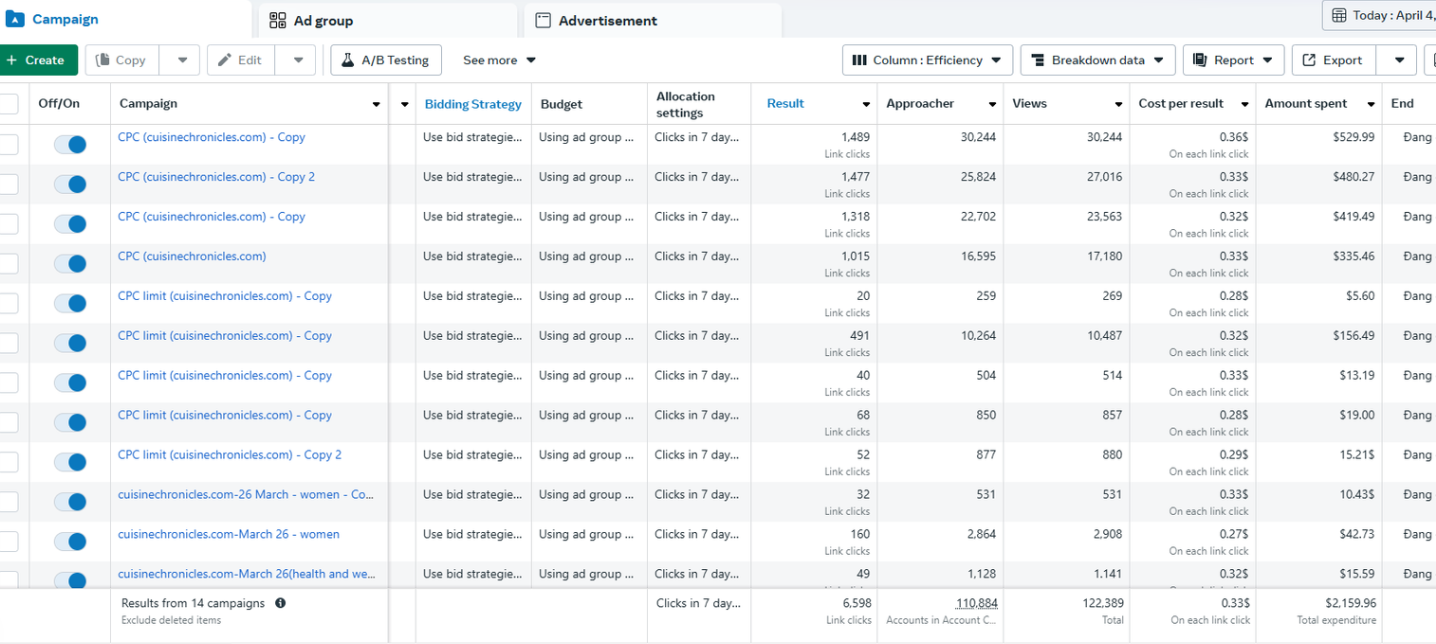Toggle off CPC (cuisinechronicles.com) - Copy 2 campaign
Image resolution: width=1436 pixels, height=644 pixels.
point(70,184)
